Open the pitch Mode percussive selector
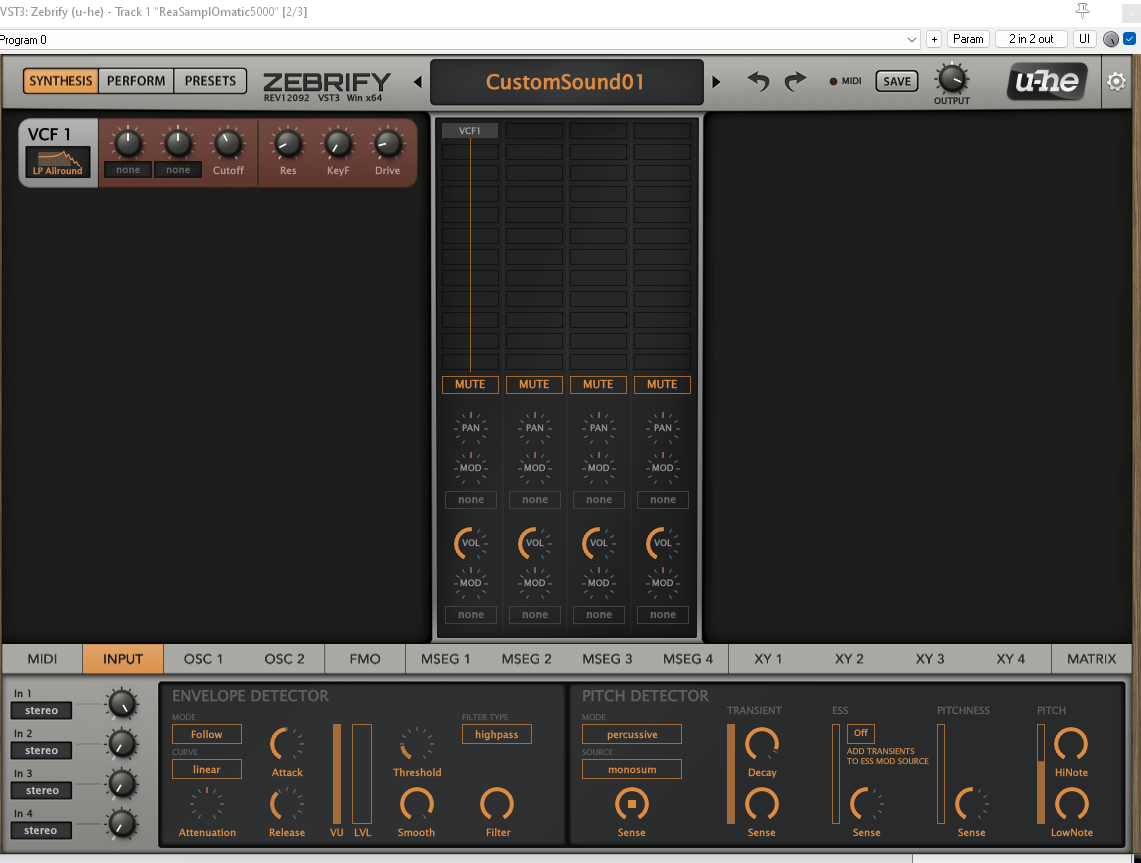Screen dimensions: 1141x863 click(x=632, y=734)
